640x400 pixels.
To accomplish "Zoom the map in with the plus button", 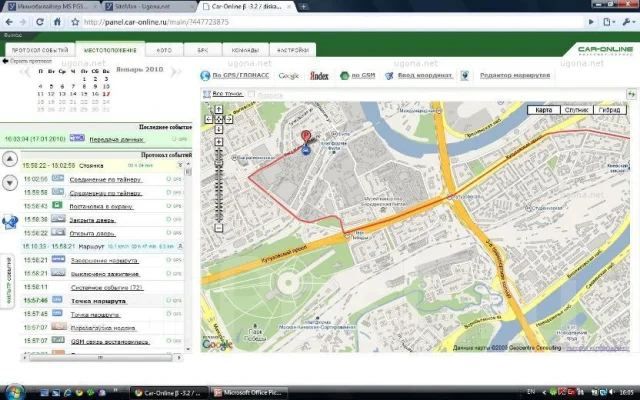I will click(x=219, y=142).
